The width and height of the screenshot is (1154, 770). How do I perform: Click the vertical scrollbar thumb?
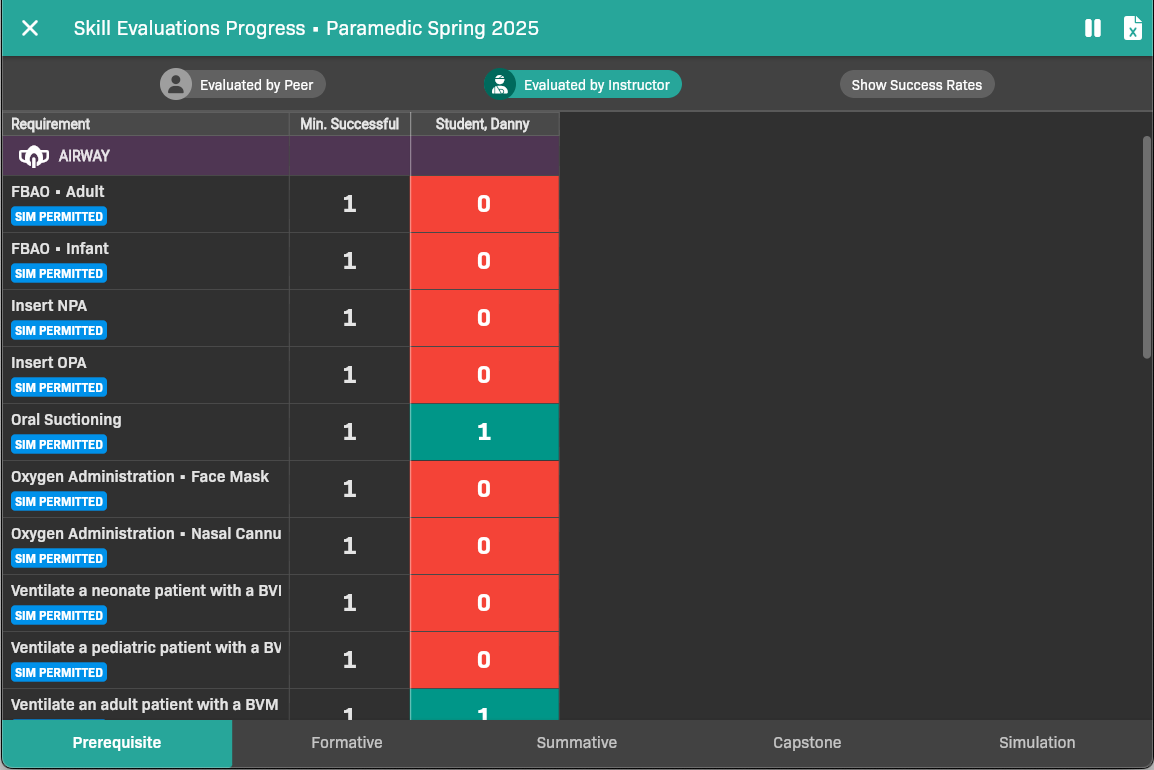(1147, 246)
